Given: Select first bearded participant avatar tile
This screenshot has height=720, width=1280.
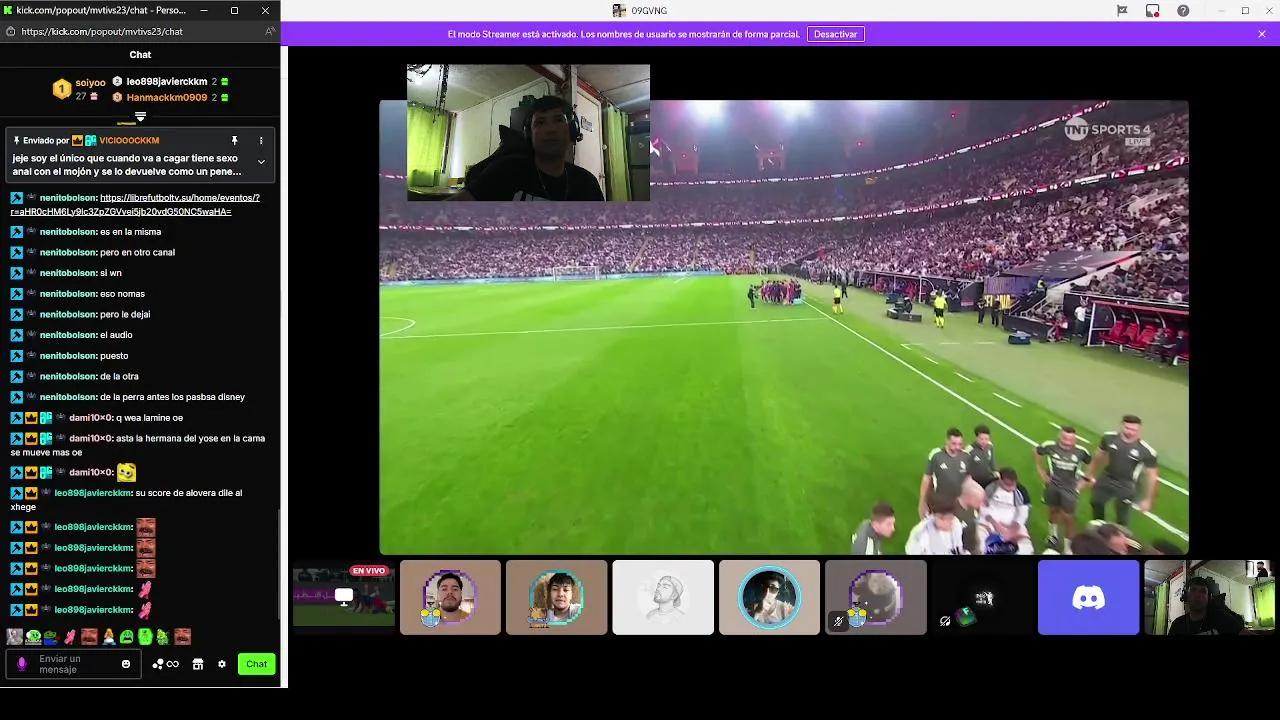Looking at the screenshot, I should 450,597.
